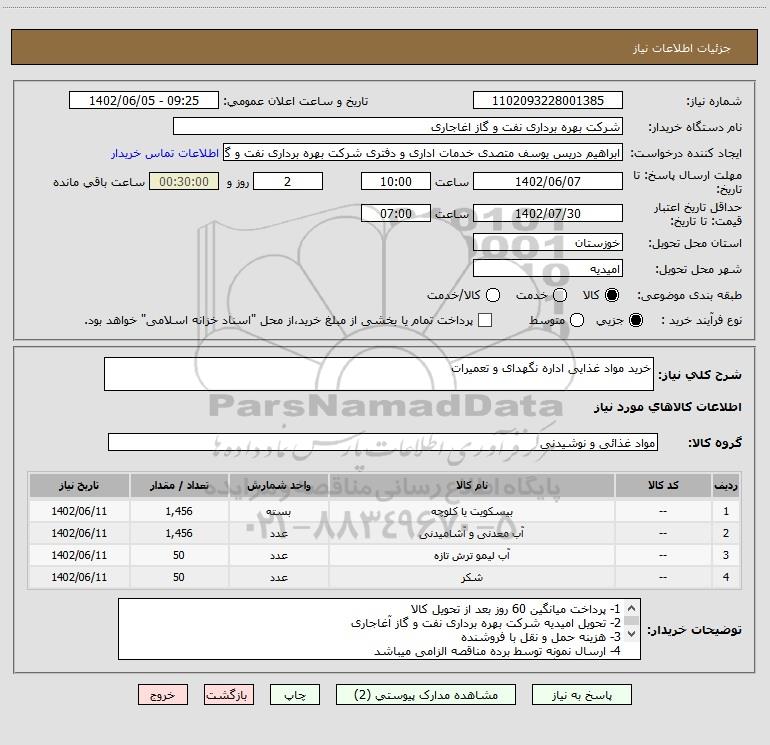Click the تاریخ نیاز column header
Viewport: 770px width, 745px height.
[79, 485]
